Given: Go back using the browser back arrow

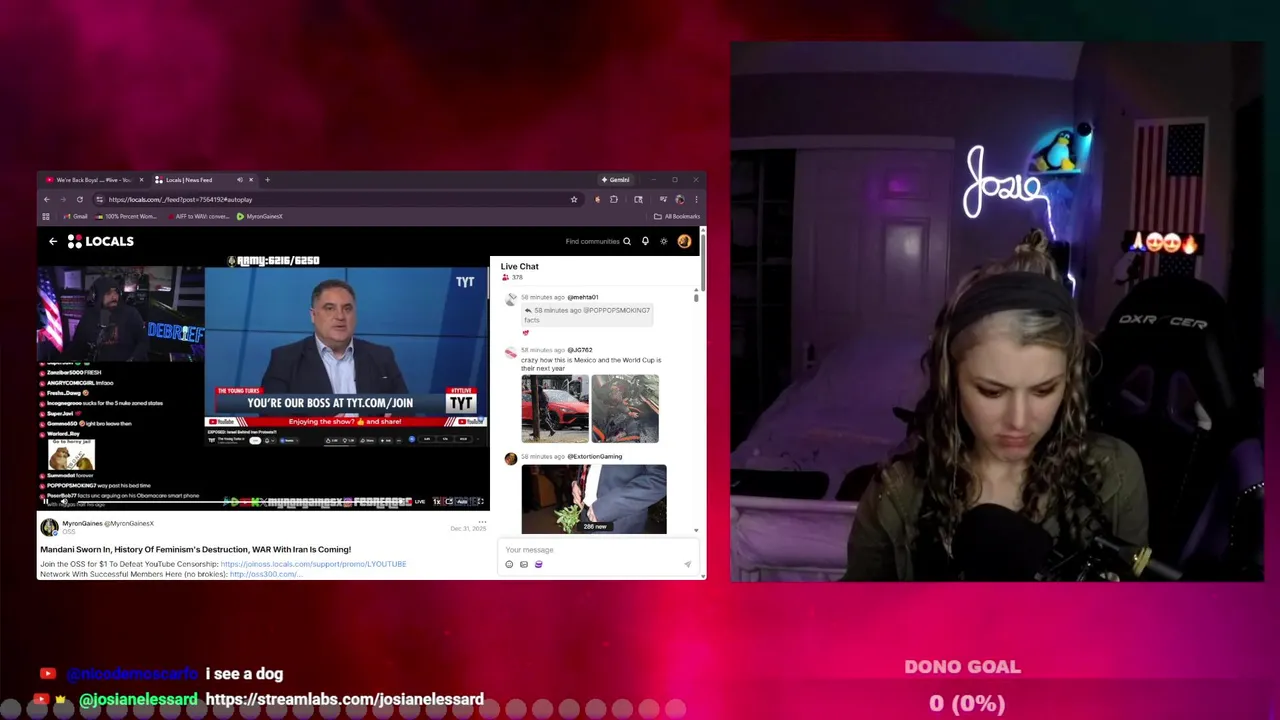Looking at the screenshot, I should (46, 199).
